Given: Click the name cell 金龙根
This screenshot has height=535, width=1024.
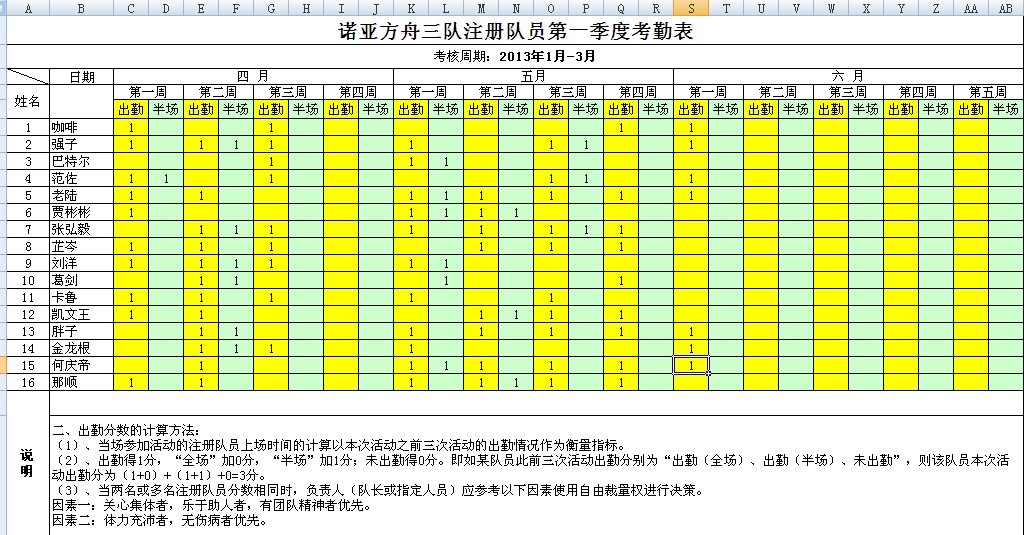Looking at the screenshot, I should pos(82,348).
